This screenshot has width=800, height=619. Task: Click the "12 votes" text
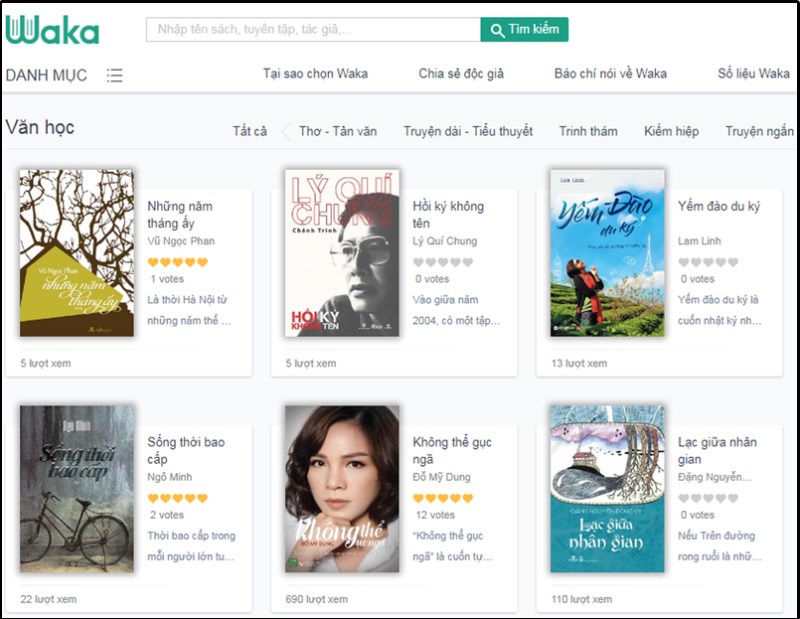coord(435,515)
